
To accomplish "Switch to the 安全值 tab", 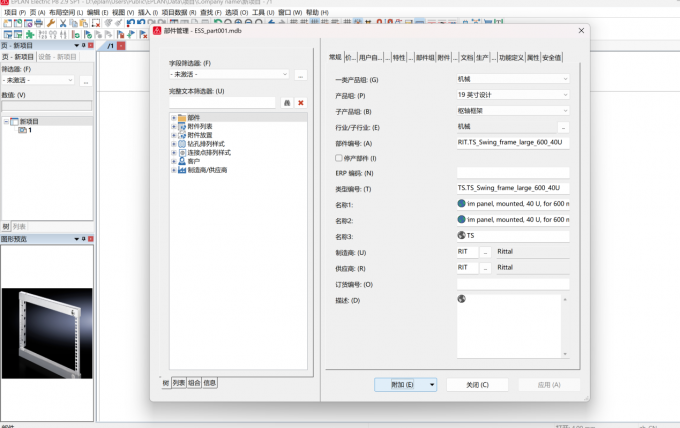I will pos(551,57).
